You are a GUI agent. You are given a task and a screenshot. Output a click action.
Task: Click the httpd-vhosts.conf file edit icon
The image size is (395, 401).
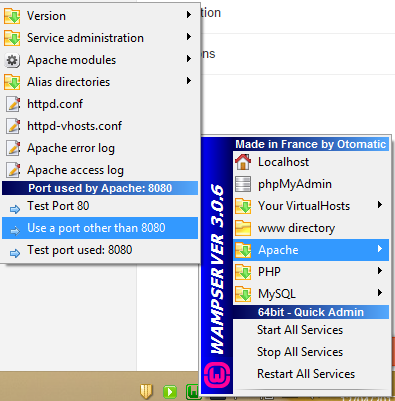13,126
